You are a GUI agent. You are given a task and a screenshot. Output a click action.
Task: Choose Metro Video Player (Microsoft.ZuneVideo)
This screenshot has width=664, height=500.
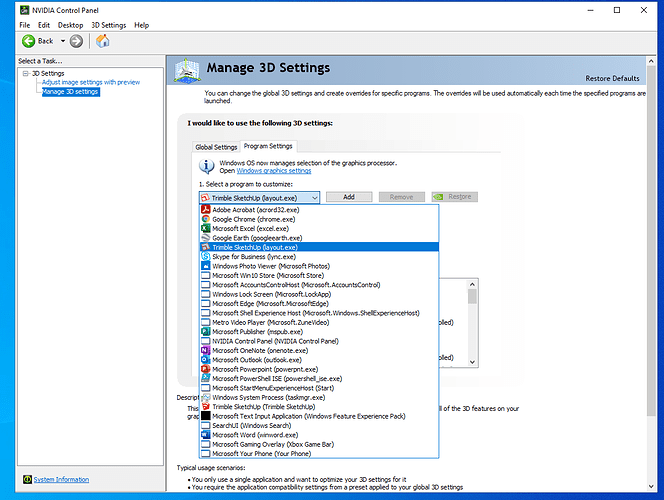pyautogui.click(x=319, y=322)
